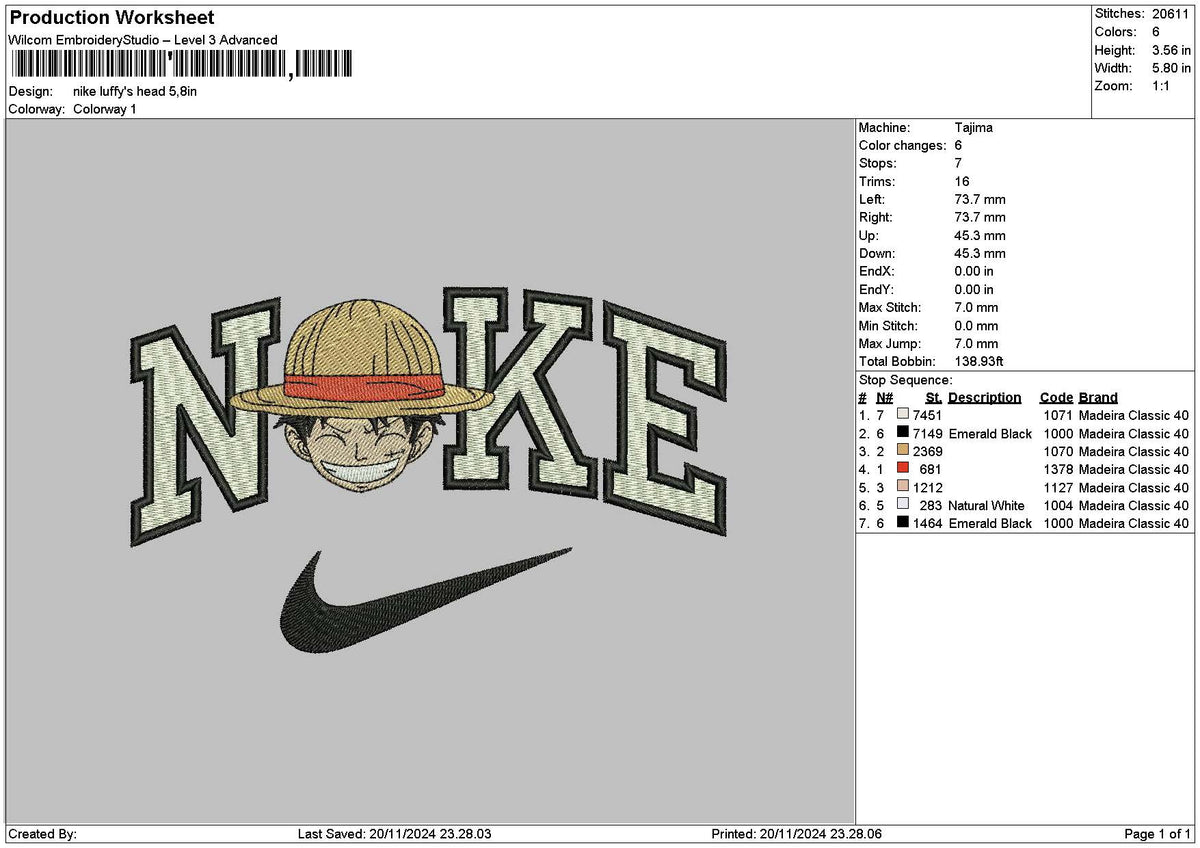Click the "Brand" column header

1098,397
